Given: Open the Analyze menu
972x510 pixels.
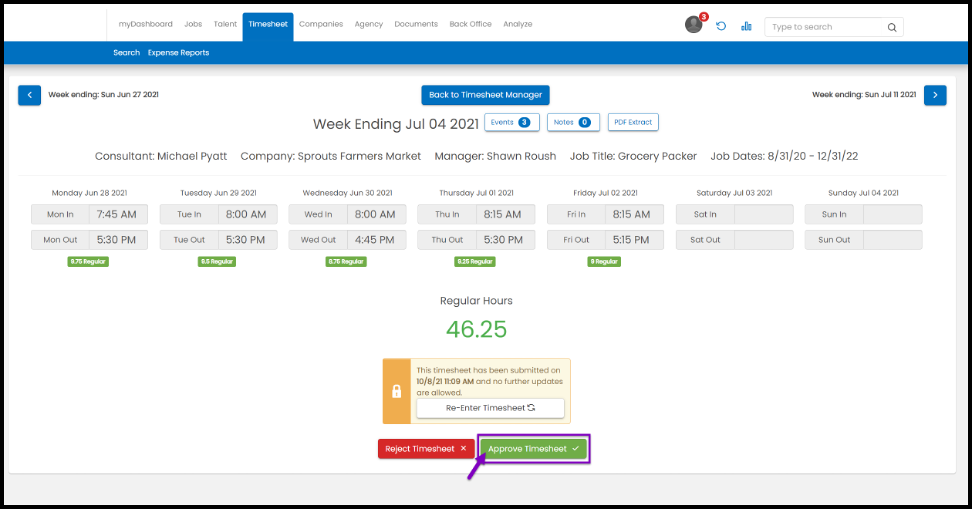Looking at the screenshot, I should point(518,24).
